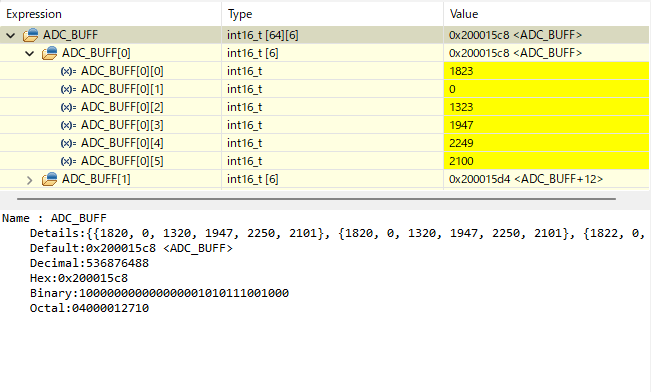Click the ADC_BUFF[1] sub-array folder icon
651x392 pixels.
tap(49, 179)
